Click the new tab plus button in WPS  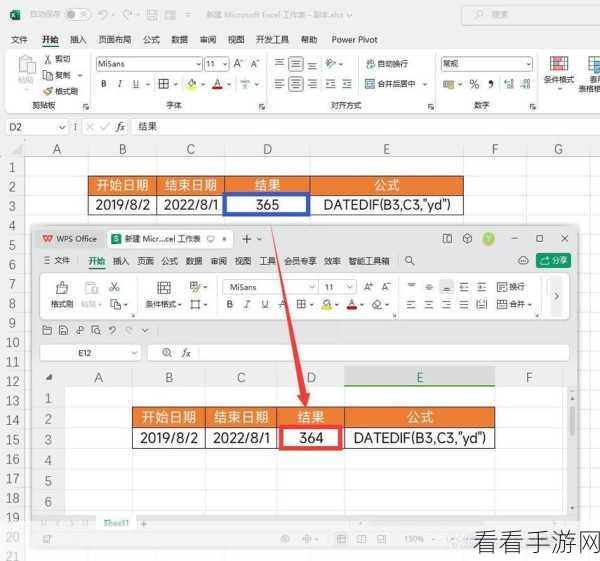coord(246,239)
